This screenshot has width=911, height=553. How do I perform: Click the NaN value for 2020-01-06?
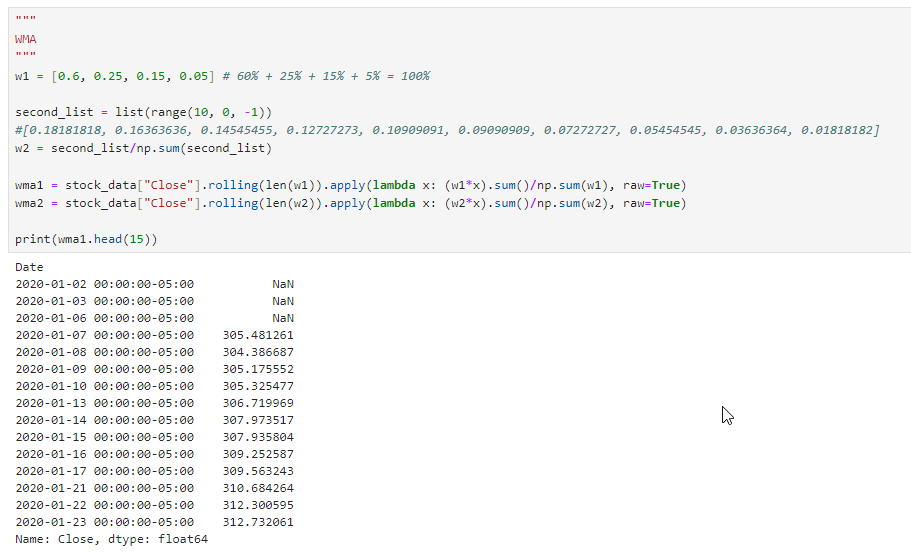coord(283,318)
